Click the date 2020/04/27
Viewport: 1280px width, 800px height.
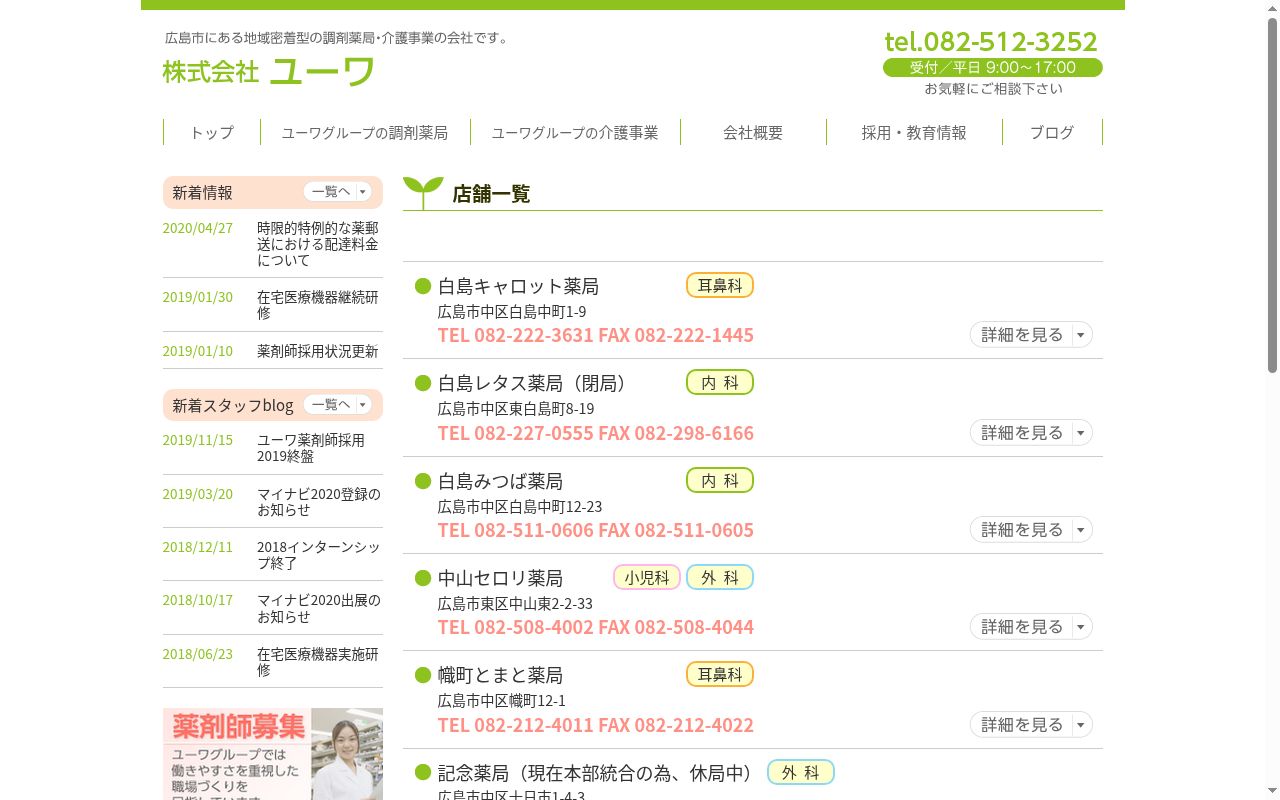point(198,228)
